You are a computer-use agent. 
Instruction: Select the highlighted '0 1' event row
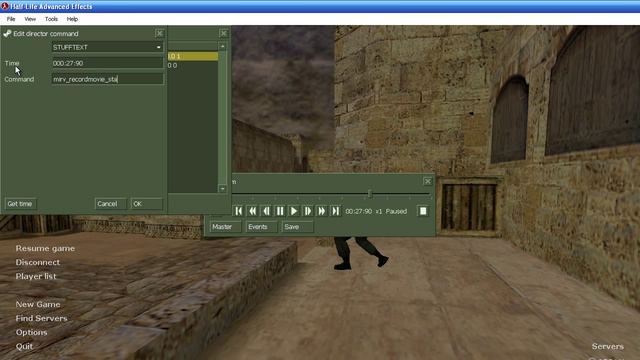[x=193, y=56]
